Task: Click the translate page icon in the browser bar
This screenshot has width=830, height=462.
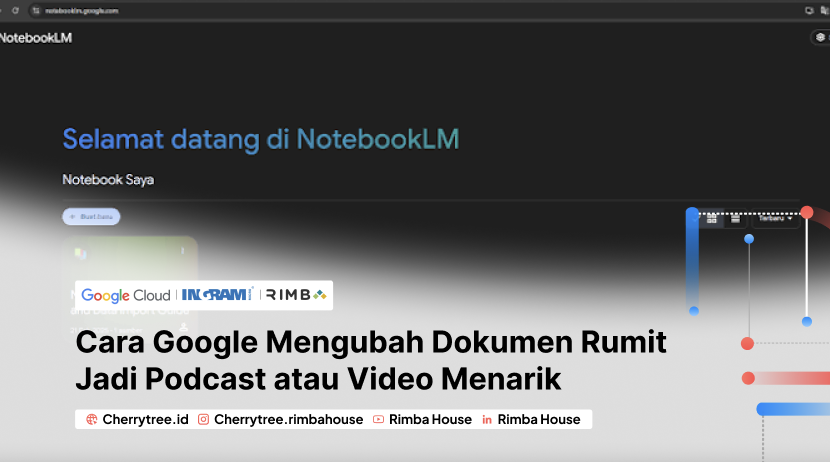Action: point(824,11)
